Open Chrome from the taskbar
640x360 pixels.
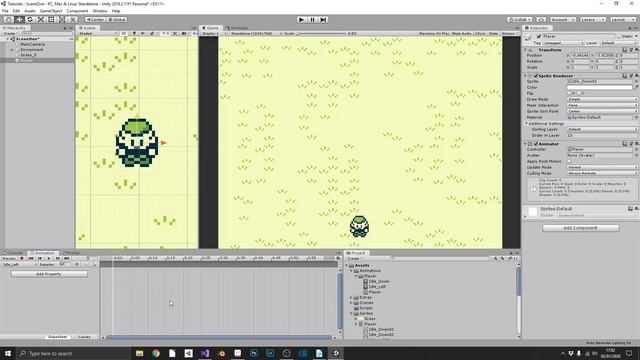[x=156, y=353]
